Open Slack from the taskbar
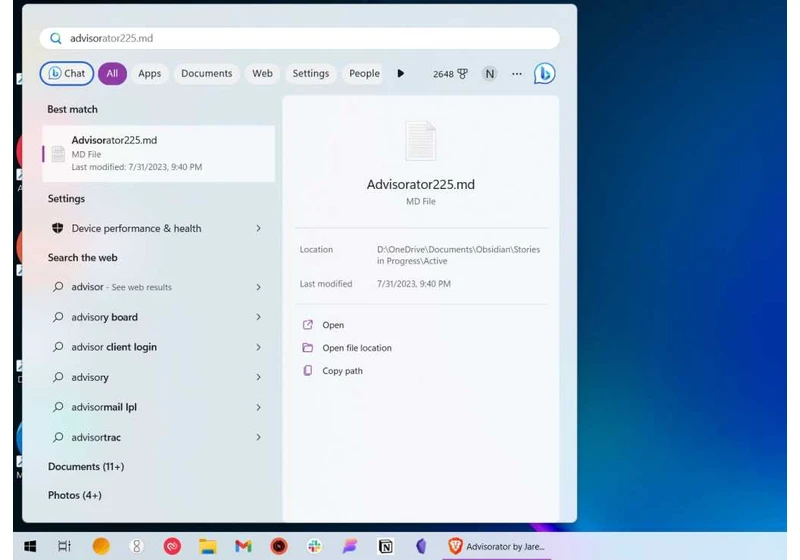800x560 pixels. coord(314,547)
